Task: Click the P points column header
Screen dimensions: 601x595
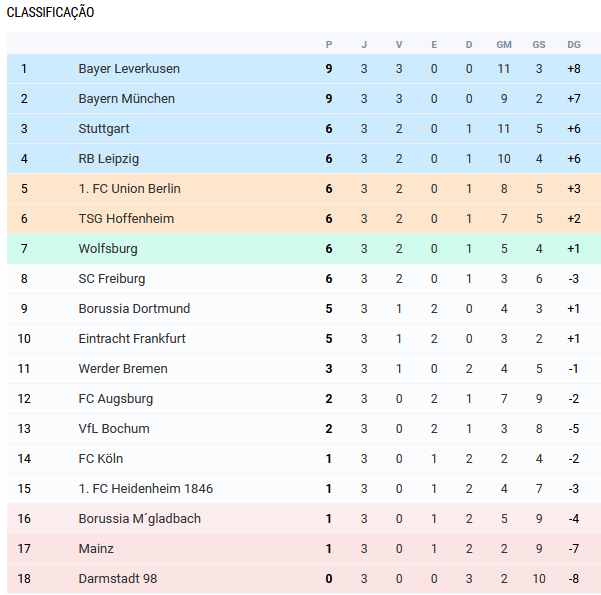Action: click(329, 44)
